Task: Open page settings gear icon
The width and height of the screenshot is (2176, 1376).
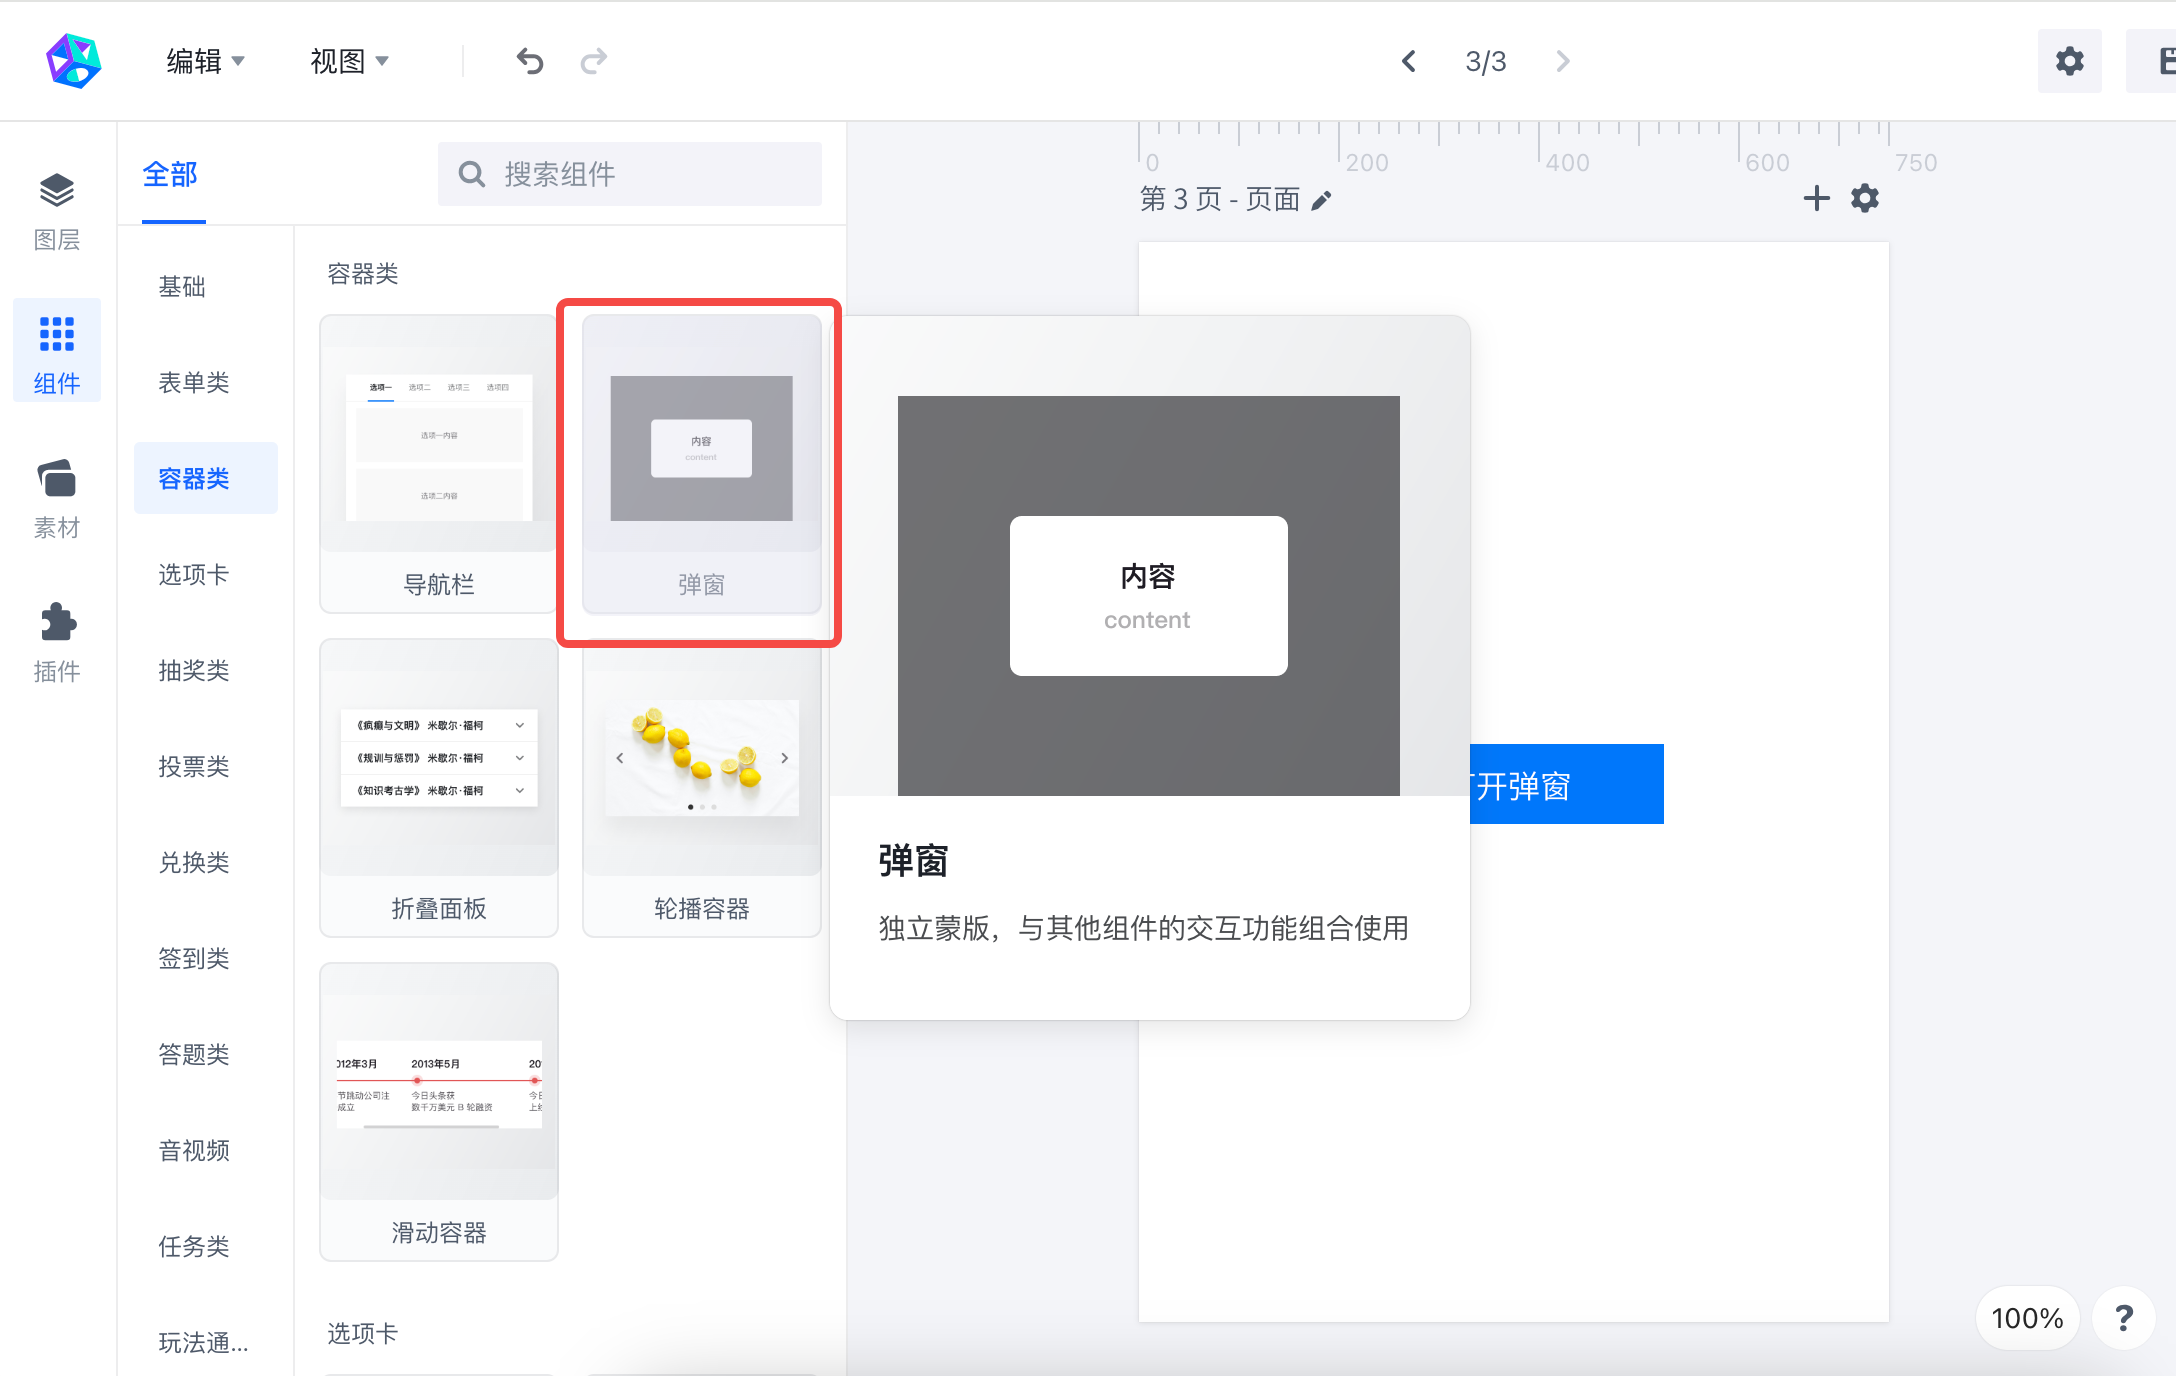Action: 1865,198
